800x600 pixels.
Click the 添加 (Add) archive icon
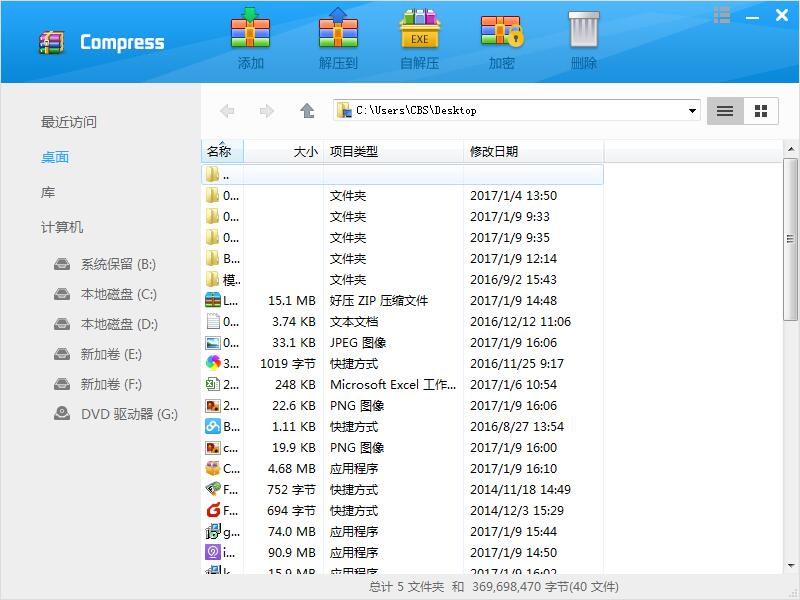[250, 28]
